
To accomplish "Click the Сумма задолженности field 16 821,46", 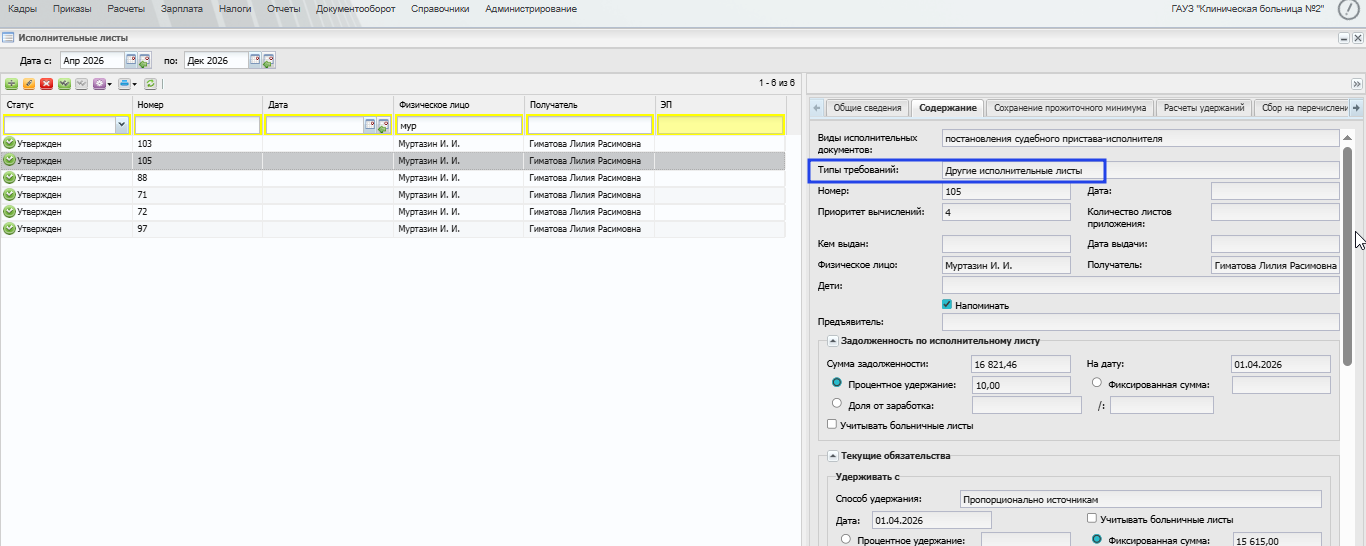I will [1021, 364].
